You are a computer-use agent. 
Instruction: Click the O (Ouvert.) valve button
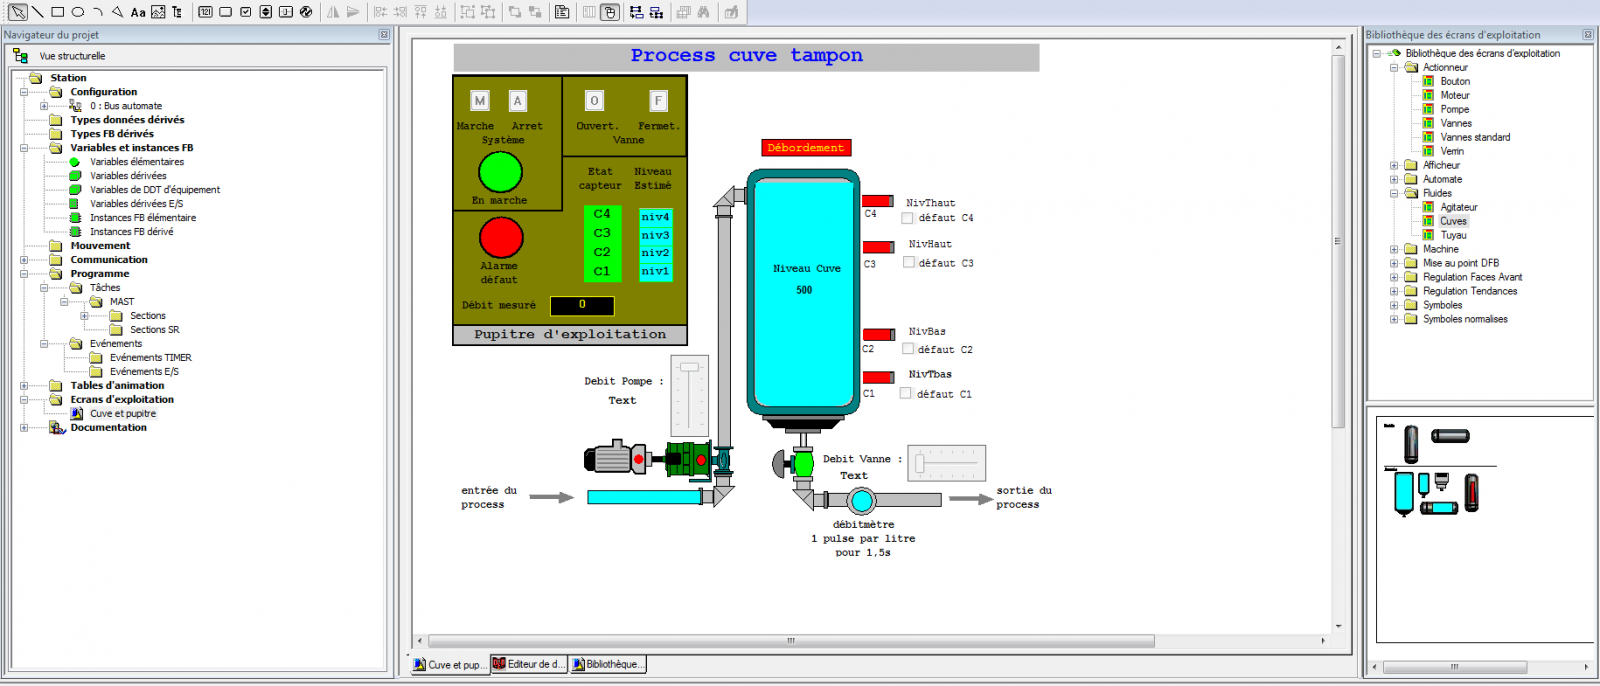pyautogui.click(x=594, y=101)
